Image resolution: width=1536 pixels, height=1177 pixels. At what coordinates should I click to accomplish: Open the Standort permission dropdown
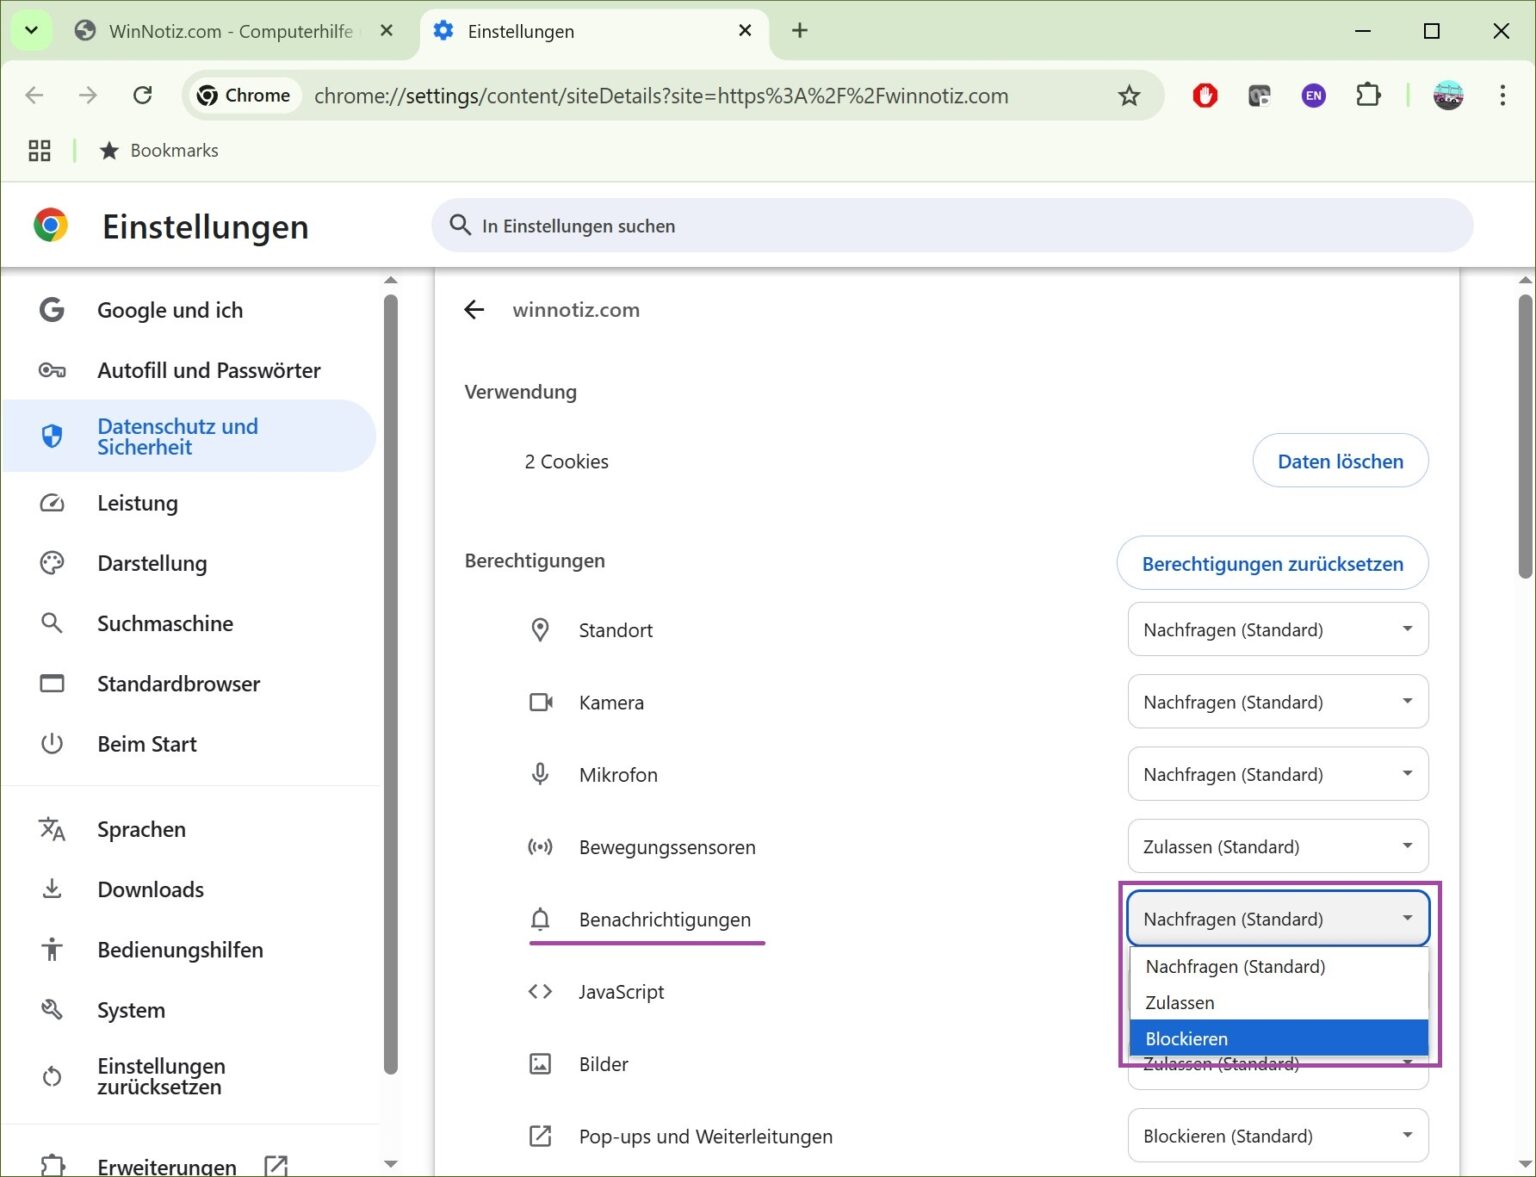pos(1278,630)
